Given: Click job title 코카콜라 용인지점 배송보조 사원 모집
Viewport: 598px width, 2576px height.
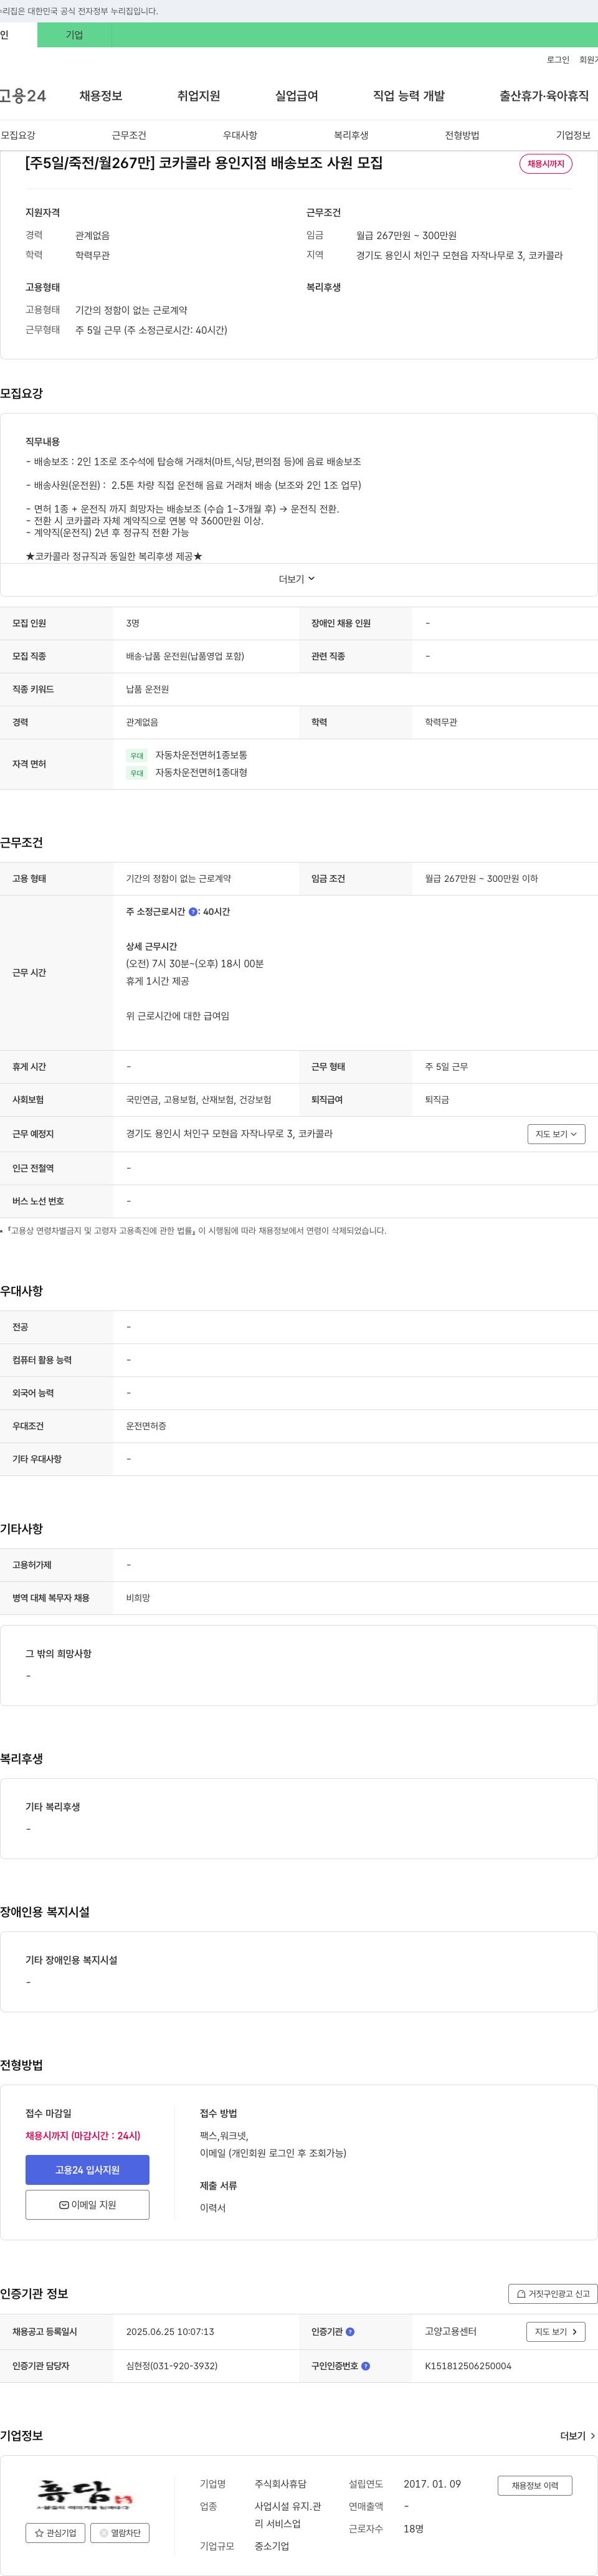Looking at the screenshot, I should 204,163.
